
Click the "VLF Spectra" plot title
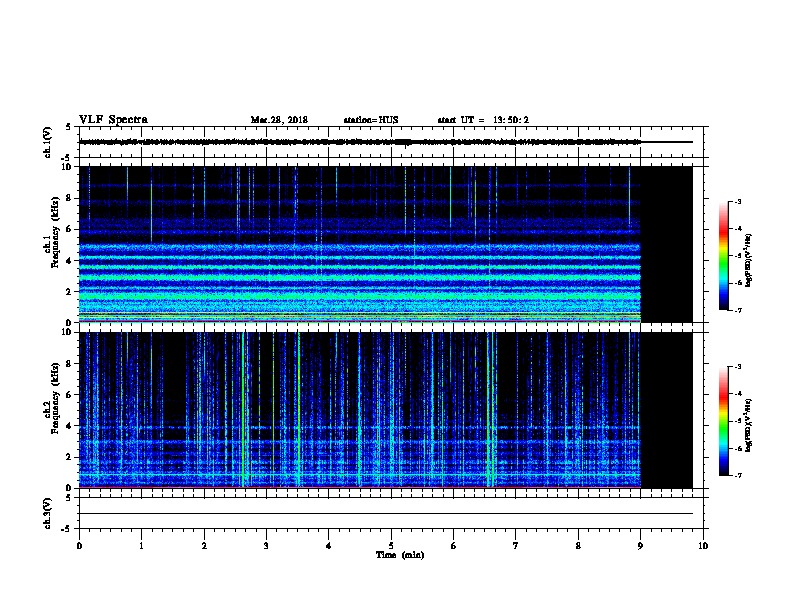(113, 120)
